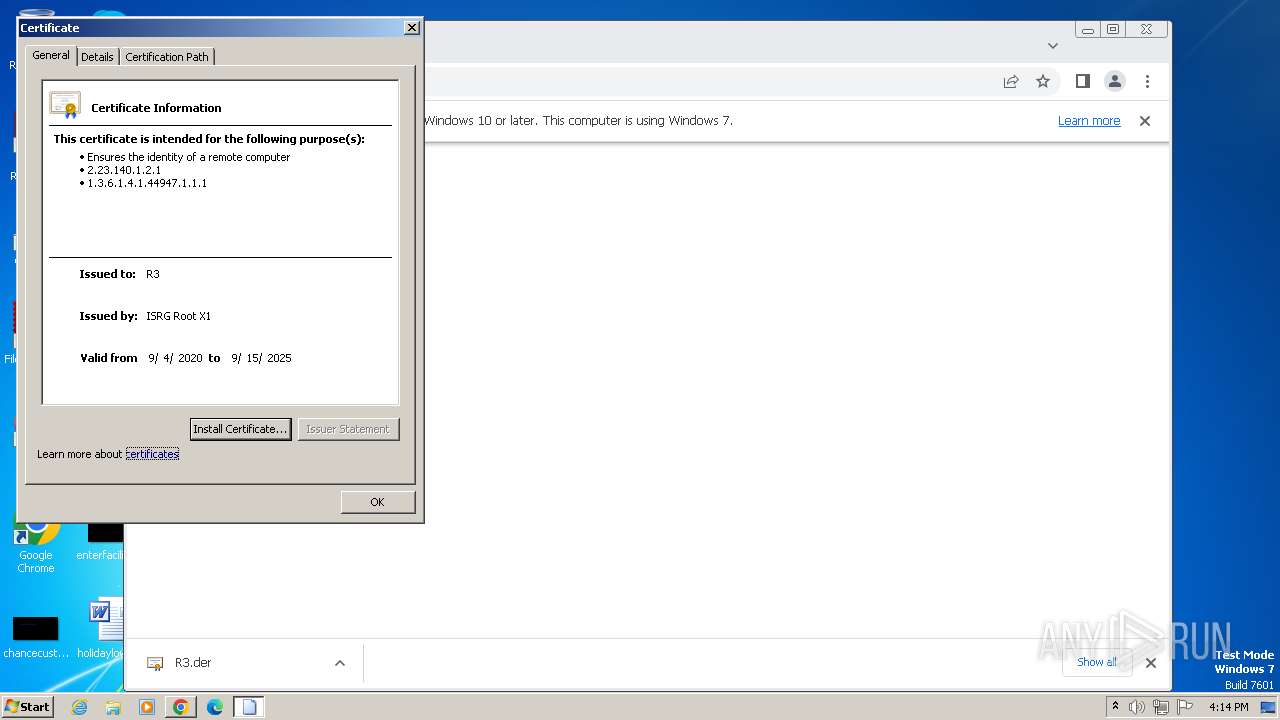Screen dimensions: 1280x720
Task: Open holiday Word document on desktop
Action: pyautogui.click(x=100, y=630)
